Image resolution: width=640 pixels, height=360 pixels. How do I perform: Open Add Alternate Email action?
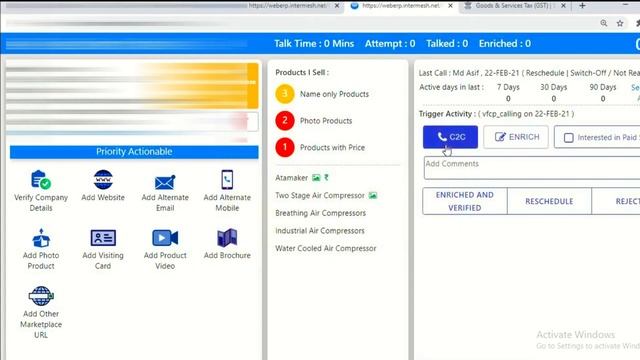click(165, 191)
